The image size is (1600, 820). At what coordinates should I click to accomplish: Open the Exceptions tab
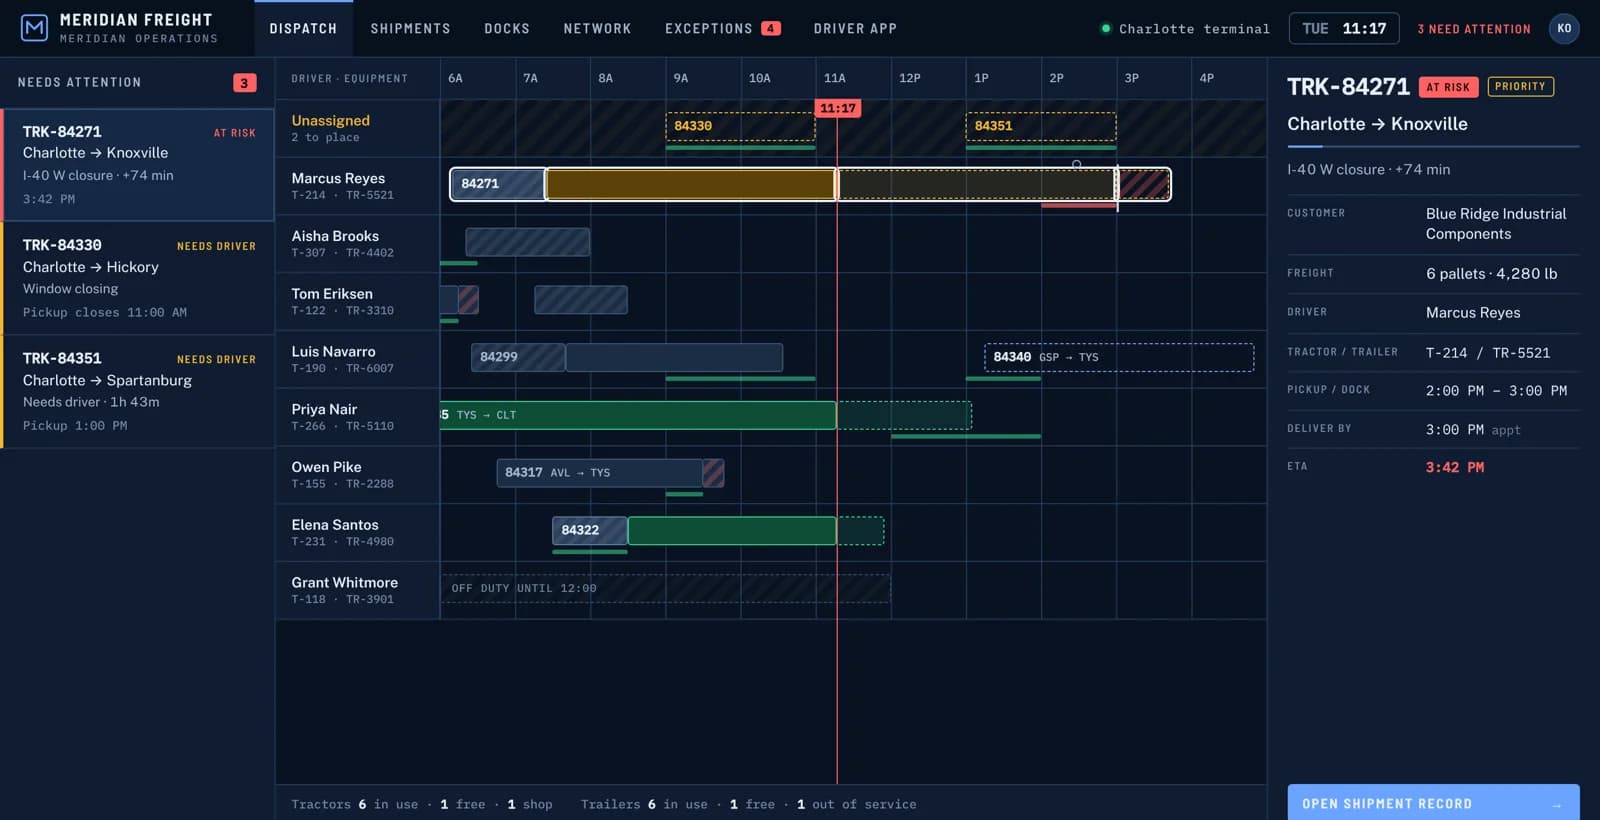pos(722,28)
